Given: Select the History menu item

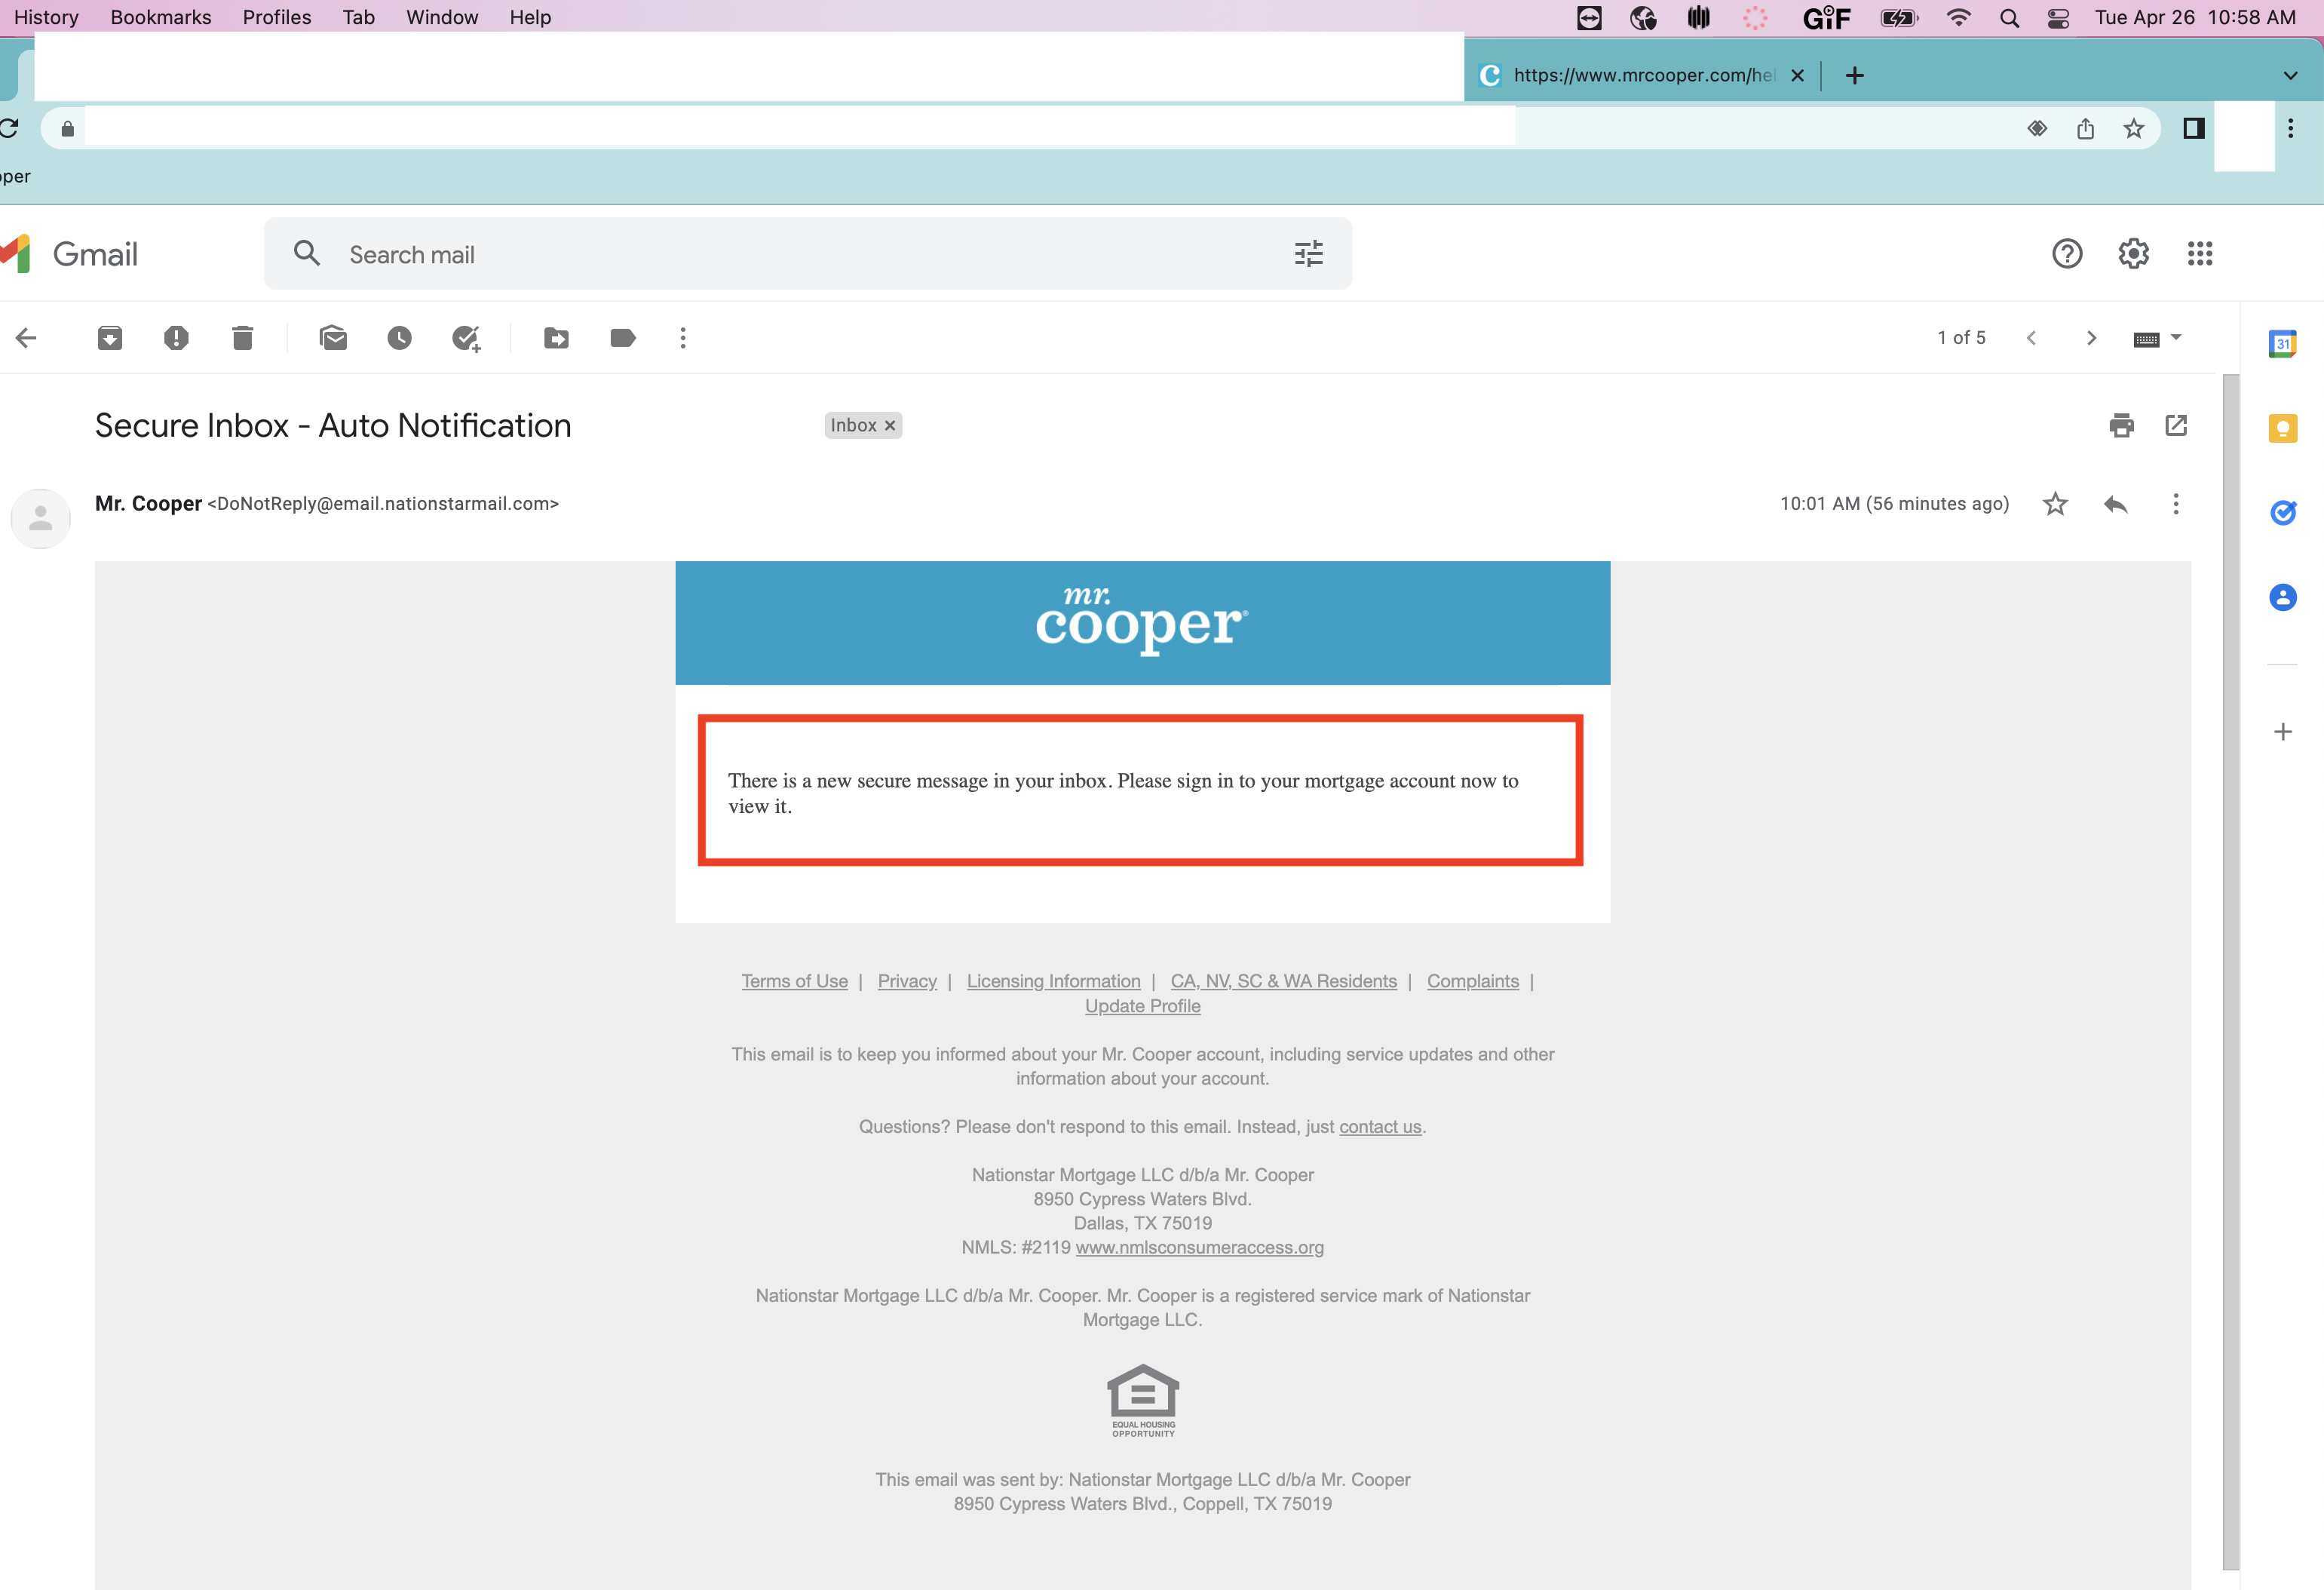Looking at the screenshot, I should 44,16.
